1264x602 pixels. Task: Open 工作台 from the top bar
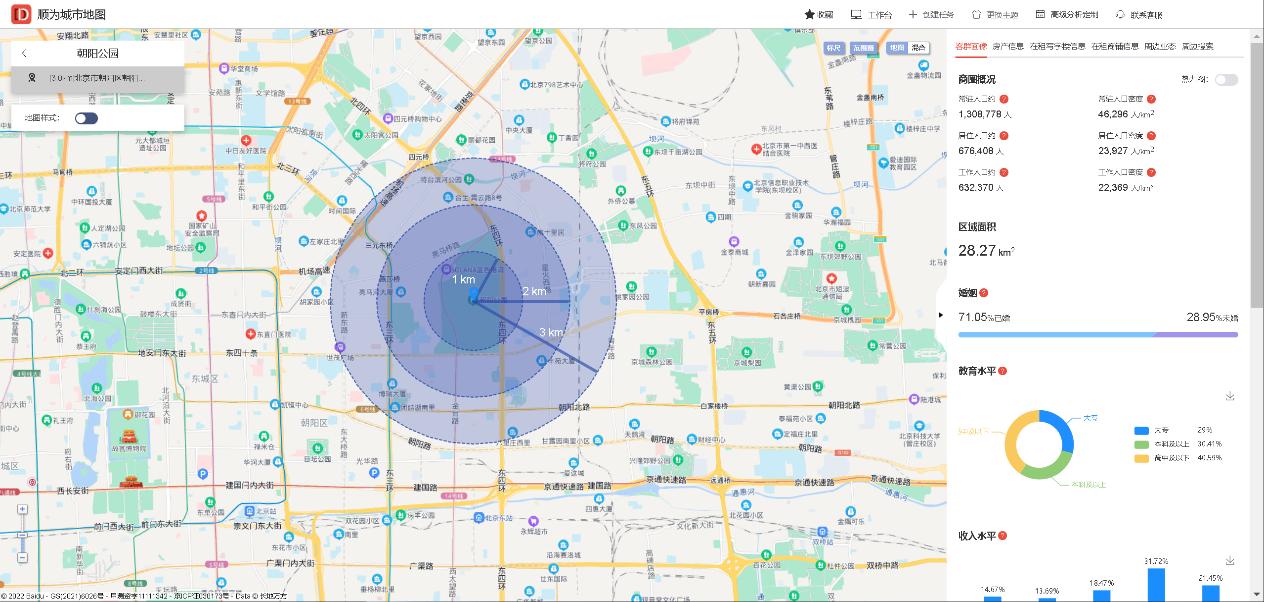click(856, 15)
